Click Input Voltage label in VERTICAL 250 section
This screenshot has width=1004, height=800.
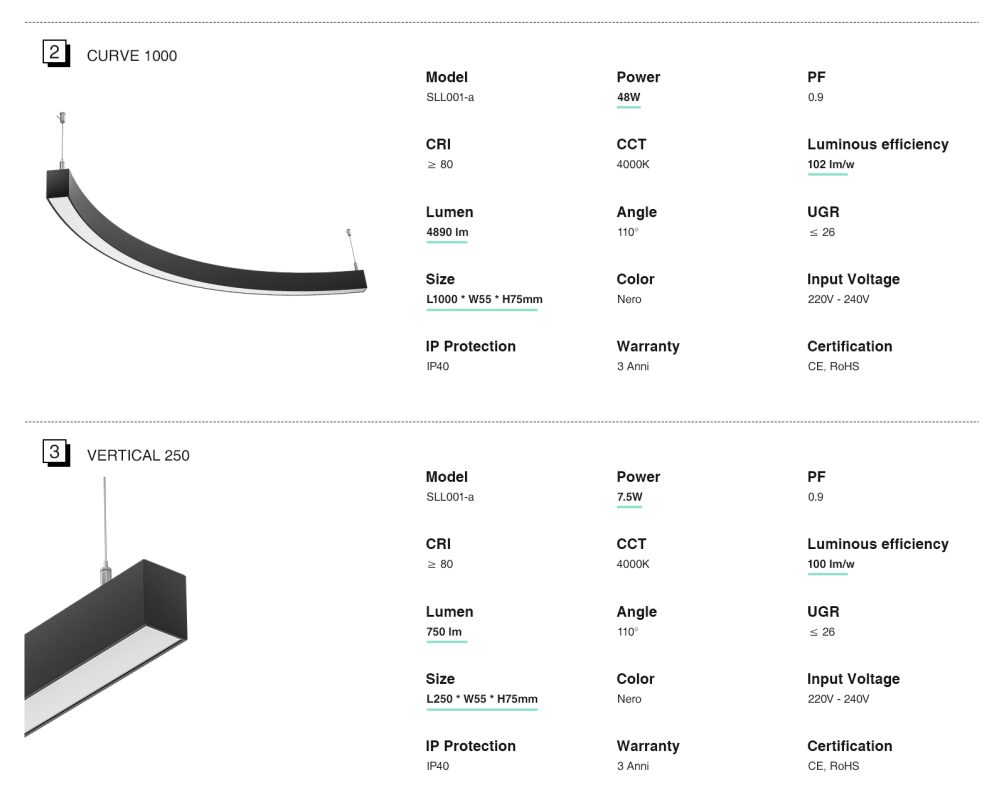(853, 679)
